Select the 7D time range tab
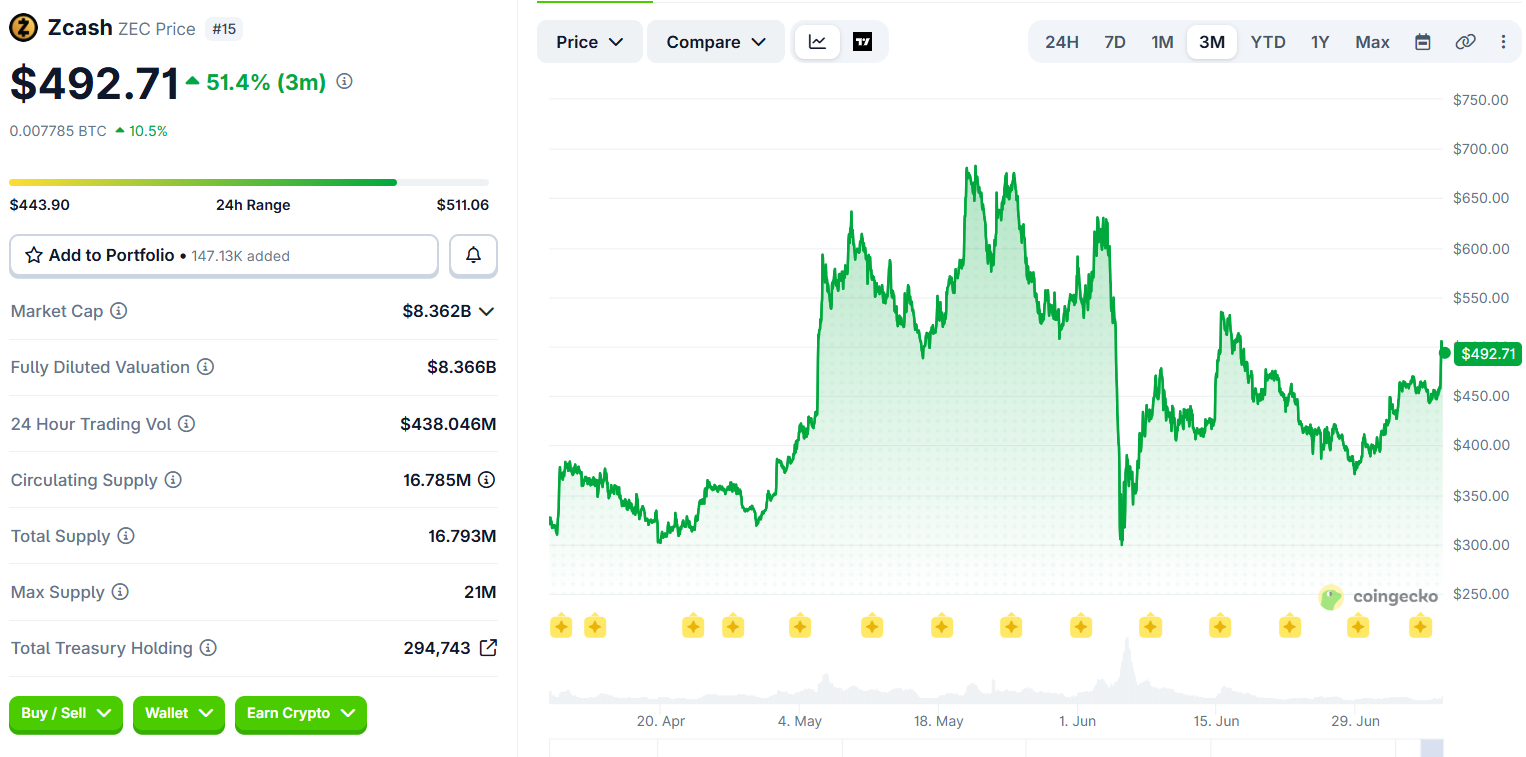 [1115, 42]
